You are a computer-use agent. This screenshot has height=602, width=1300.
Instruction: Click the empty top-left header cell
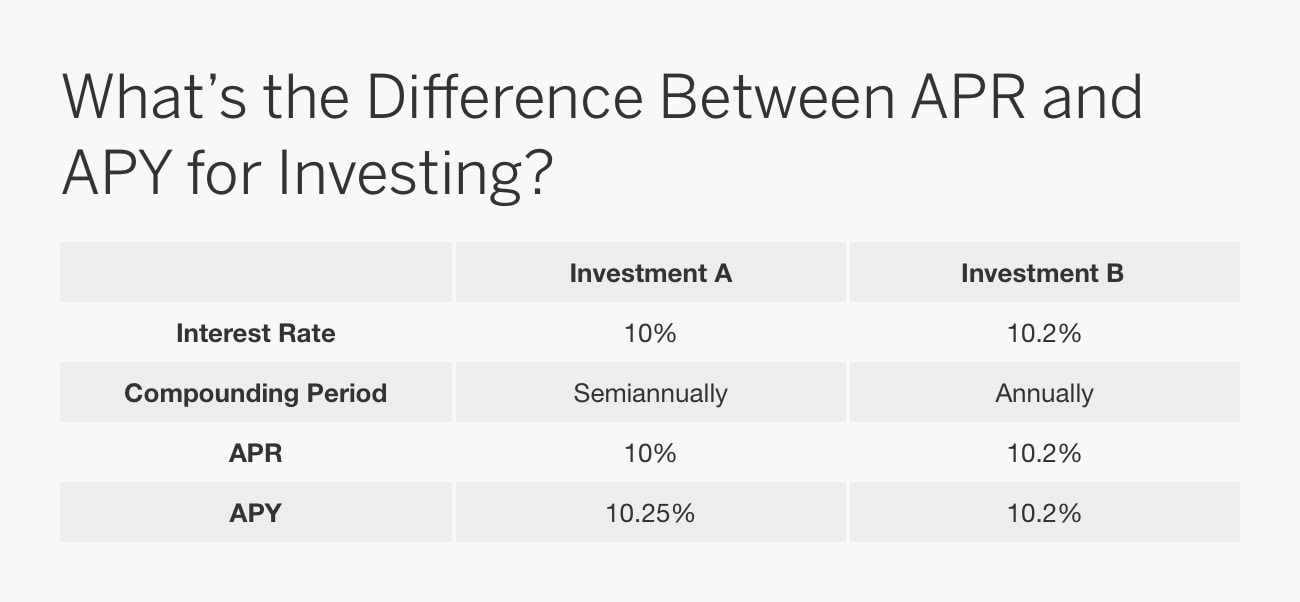[255, 272]
